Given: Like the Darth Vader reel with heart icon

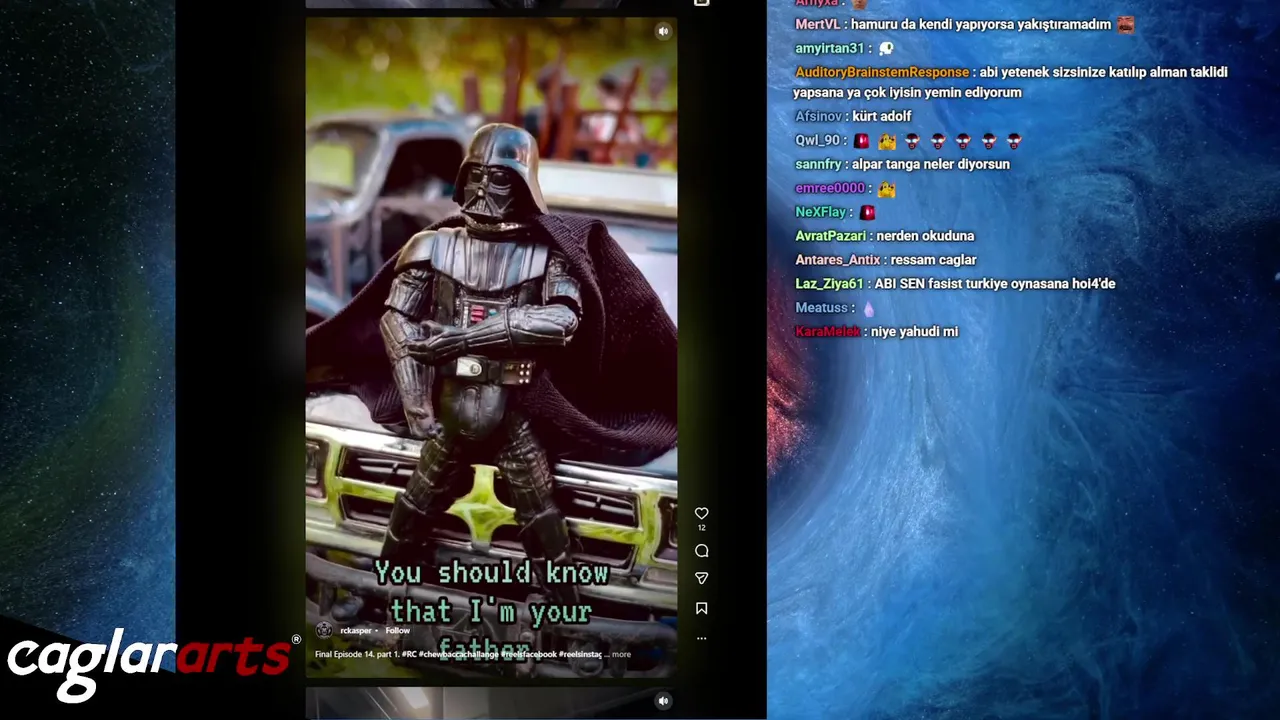Looking at the screenshot, I should coord(701,513).
